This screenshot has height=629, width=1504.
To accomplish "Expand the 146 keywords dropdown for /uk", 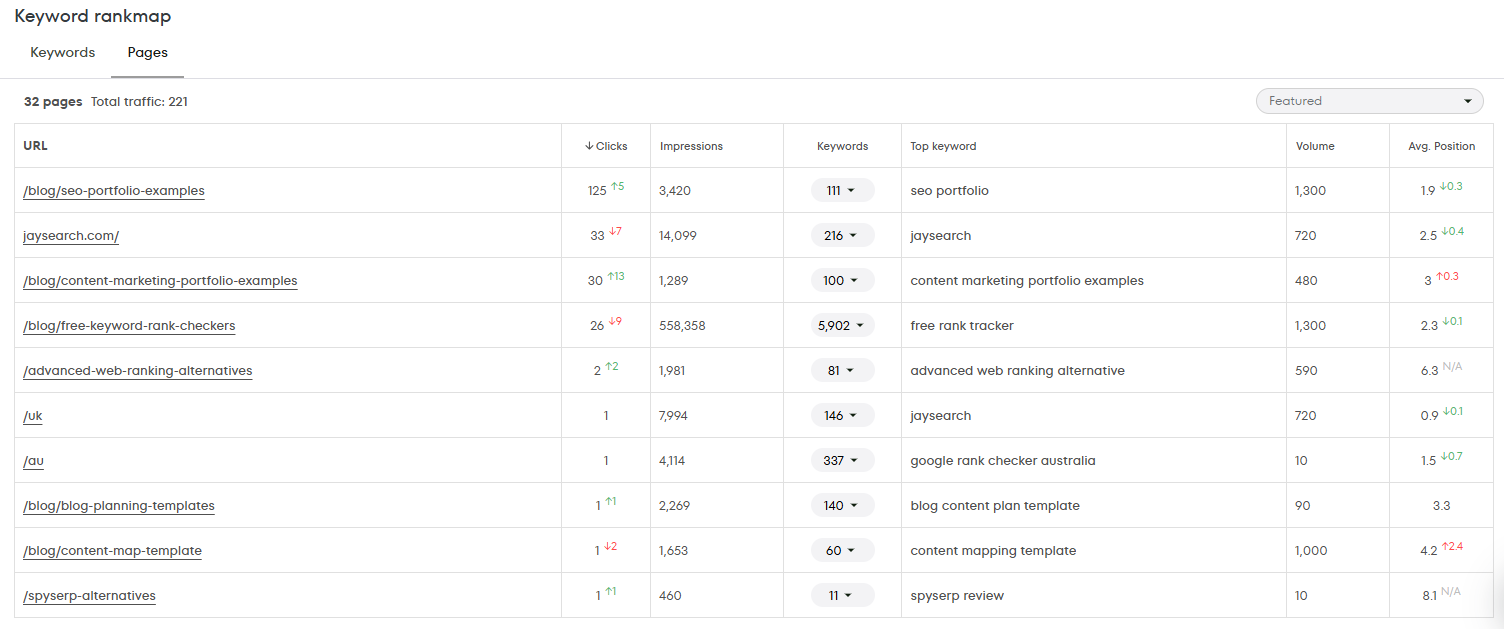I will [843, 414].
